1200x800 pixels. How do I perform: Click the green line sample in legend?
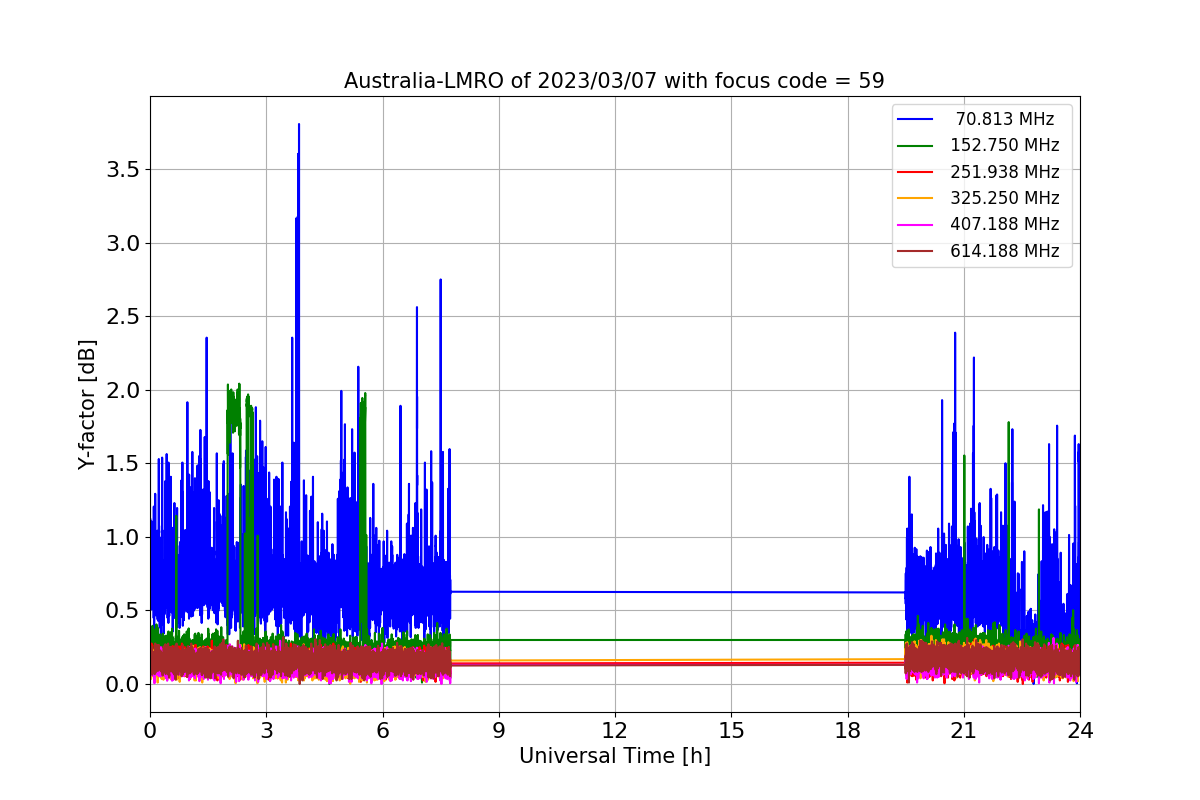[x=916, y=146]
